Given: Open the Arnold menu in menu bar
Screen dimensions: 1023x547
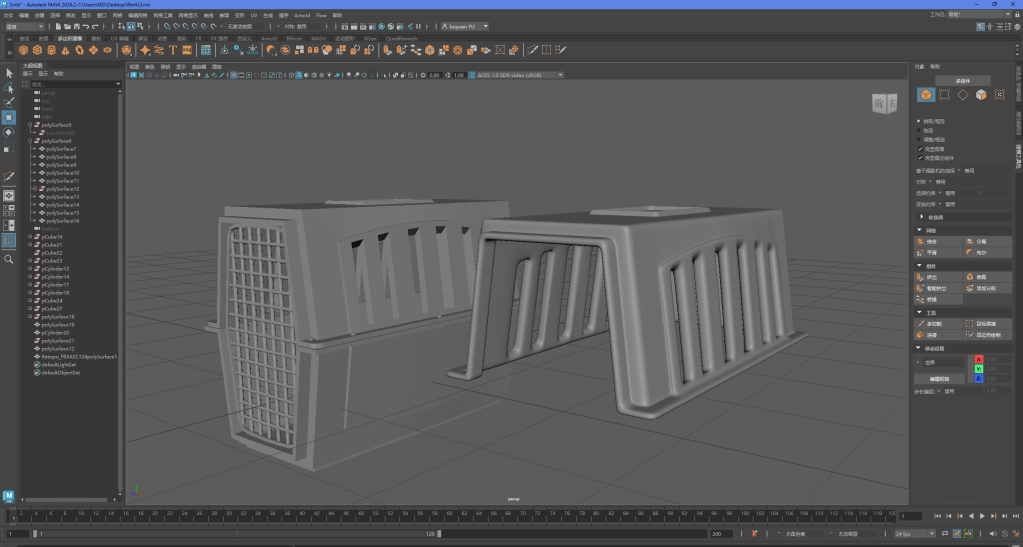Looking at the screenshot, I should (302, 16).
